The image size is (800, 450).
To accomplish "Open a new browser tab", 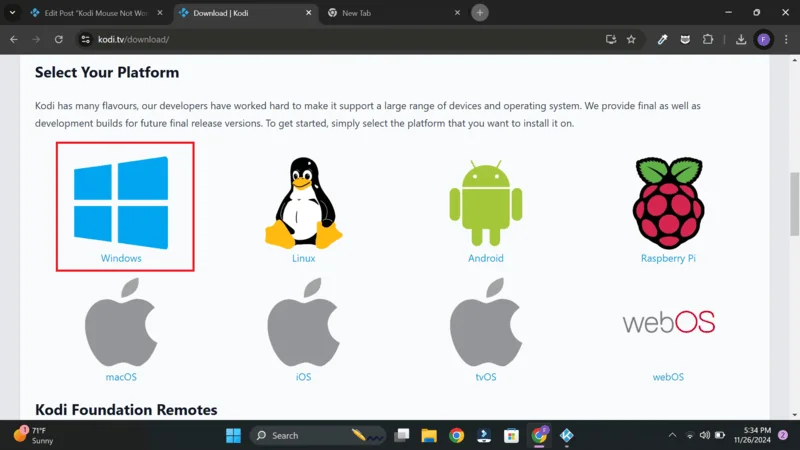I will [480, 13].
